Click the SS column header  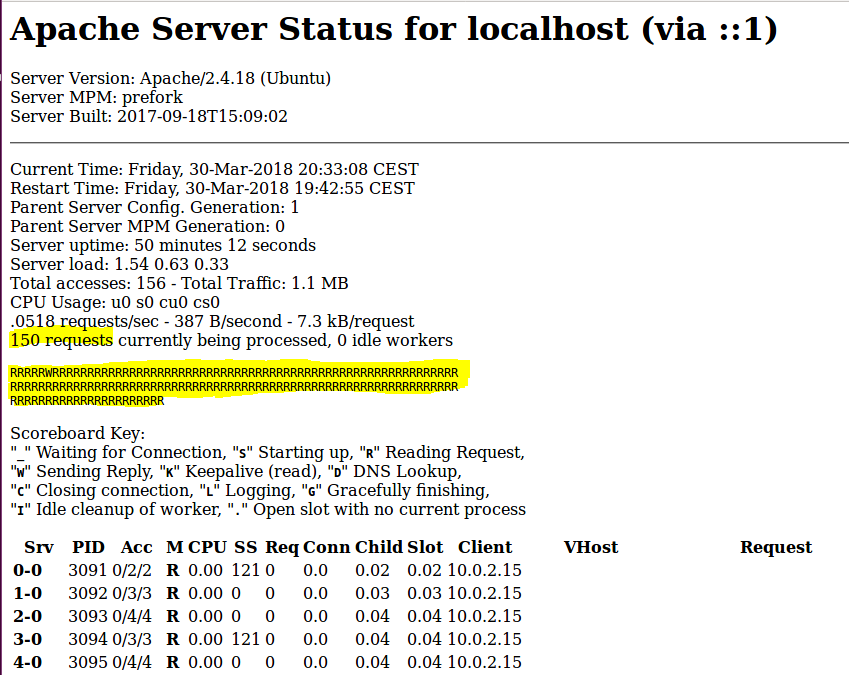tap(246, 547)
